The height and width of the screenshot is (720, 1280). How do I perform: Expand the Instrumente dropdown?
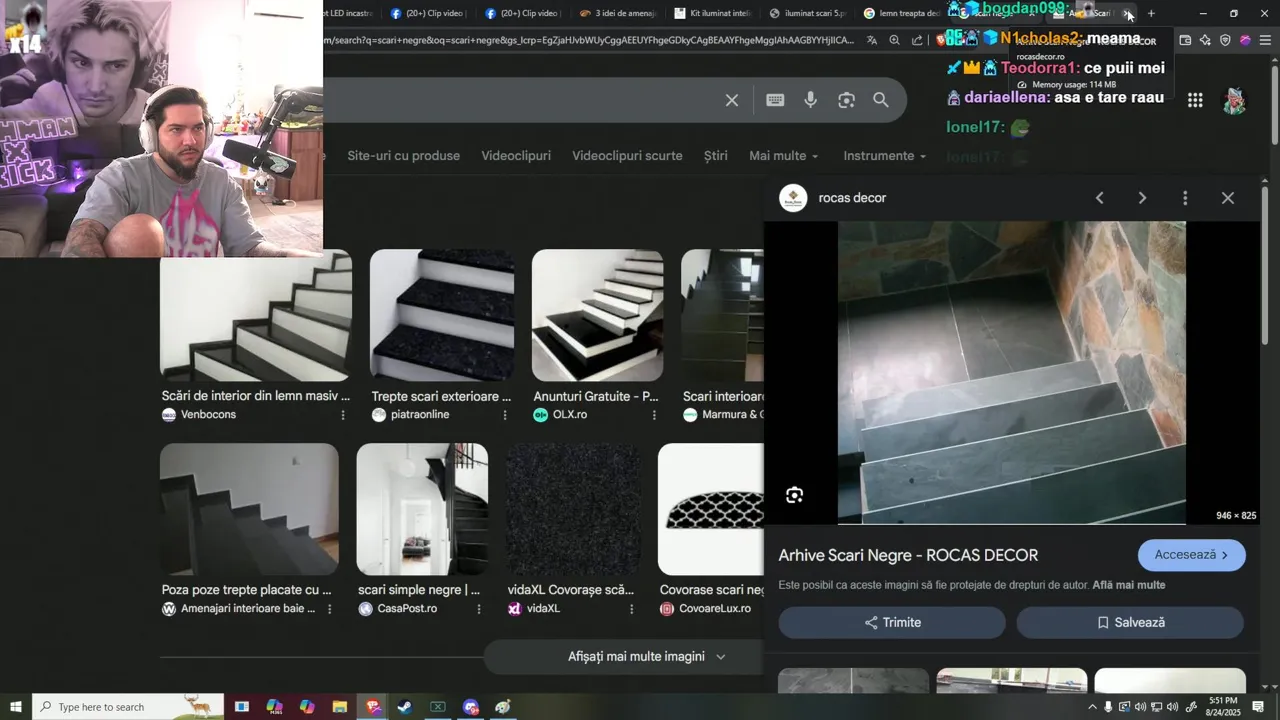click(x=885, y=156)
